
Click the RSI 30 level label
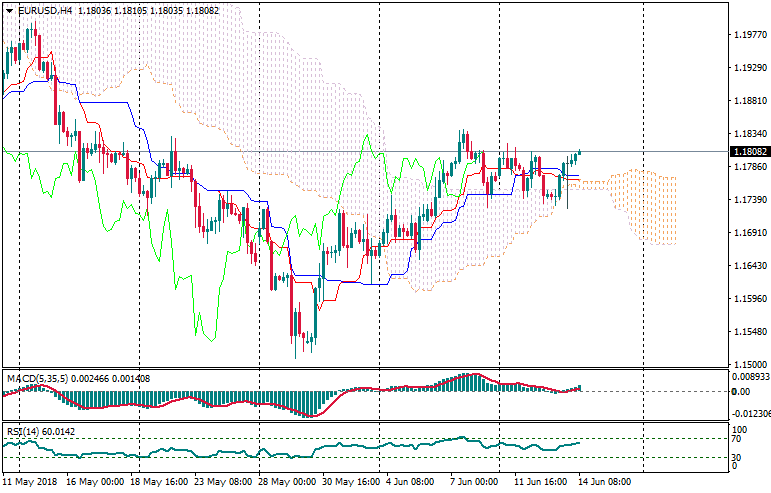(737, 457)
